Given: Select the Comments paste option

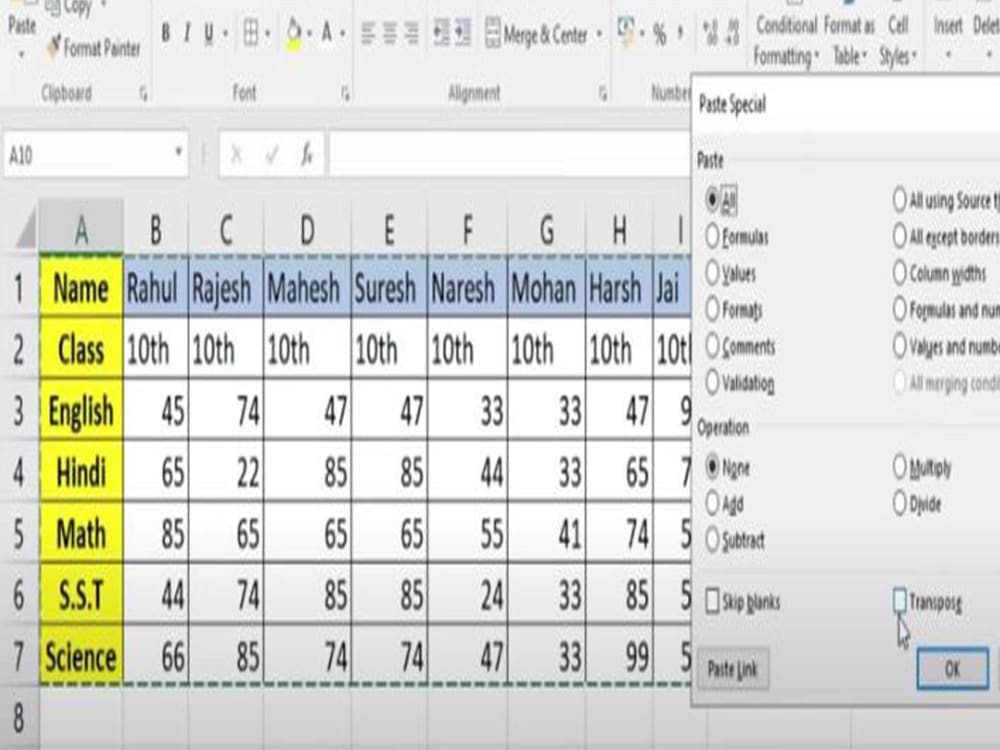Looking at the screenshot, I should (x=712, y=346).
